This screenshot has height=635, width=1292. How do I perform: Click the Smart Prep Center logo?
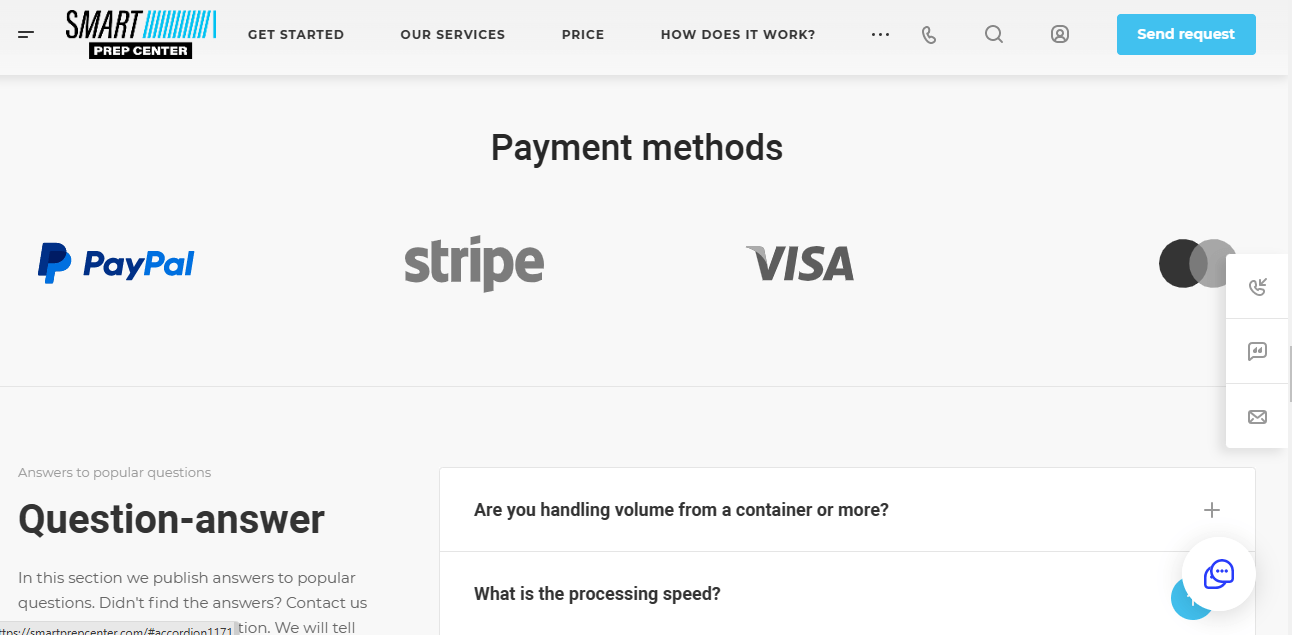click(x=140, y=34)
